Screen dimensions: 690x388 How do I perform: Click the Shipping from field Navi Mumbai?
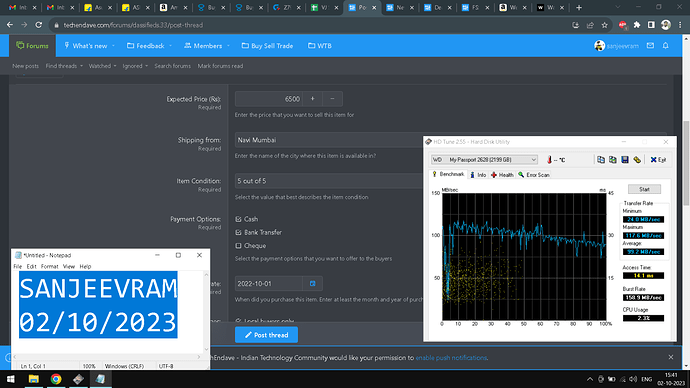click(x=328, y=140)
